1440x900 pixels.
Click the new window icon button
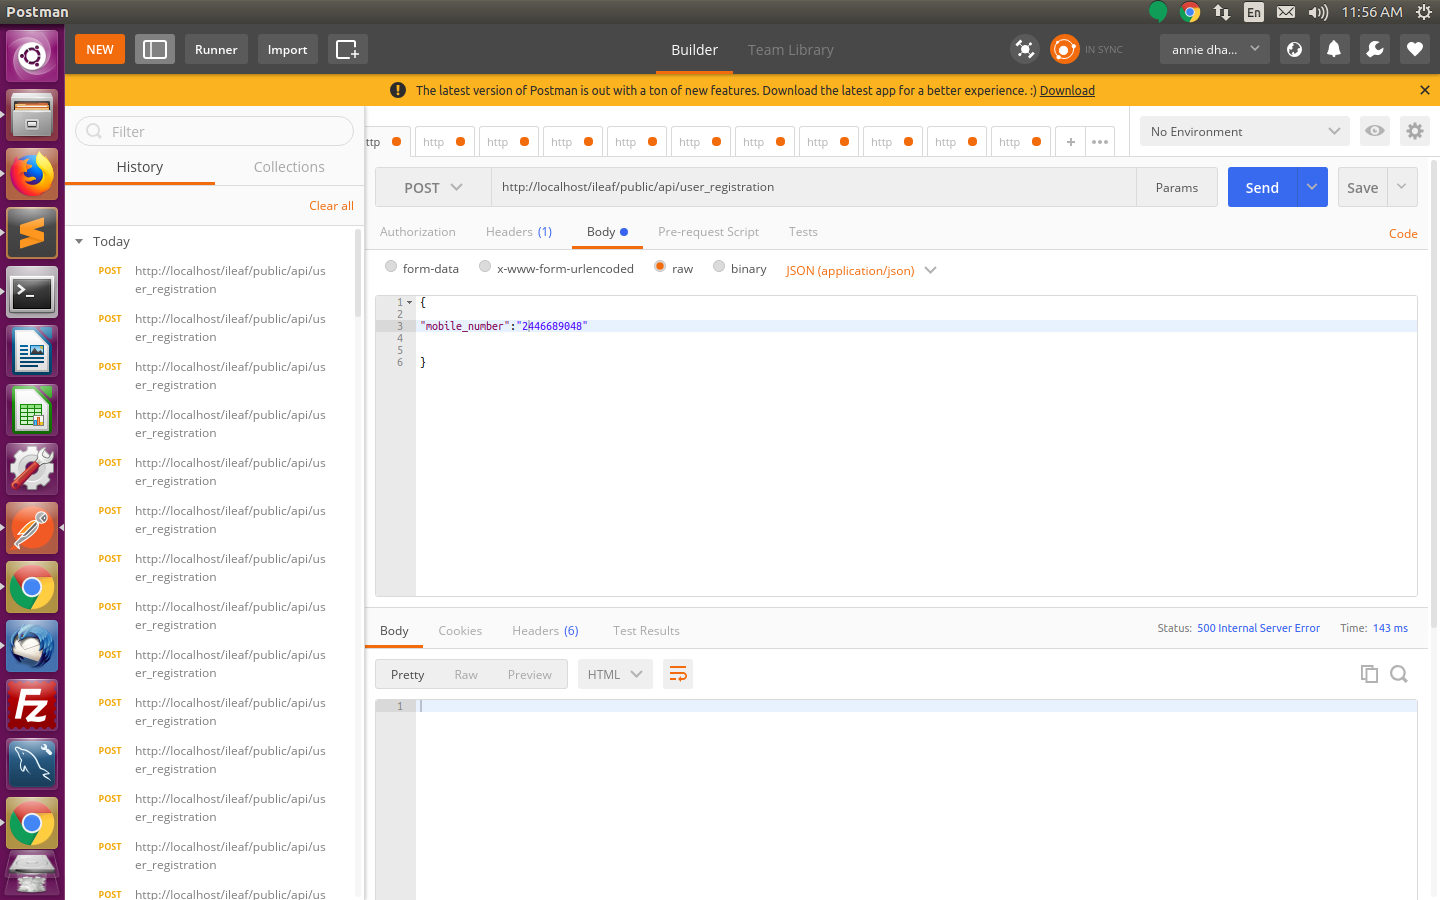point(347,49)
